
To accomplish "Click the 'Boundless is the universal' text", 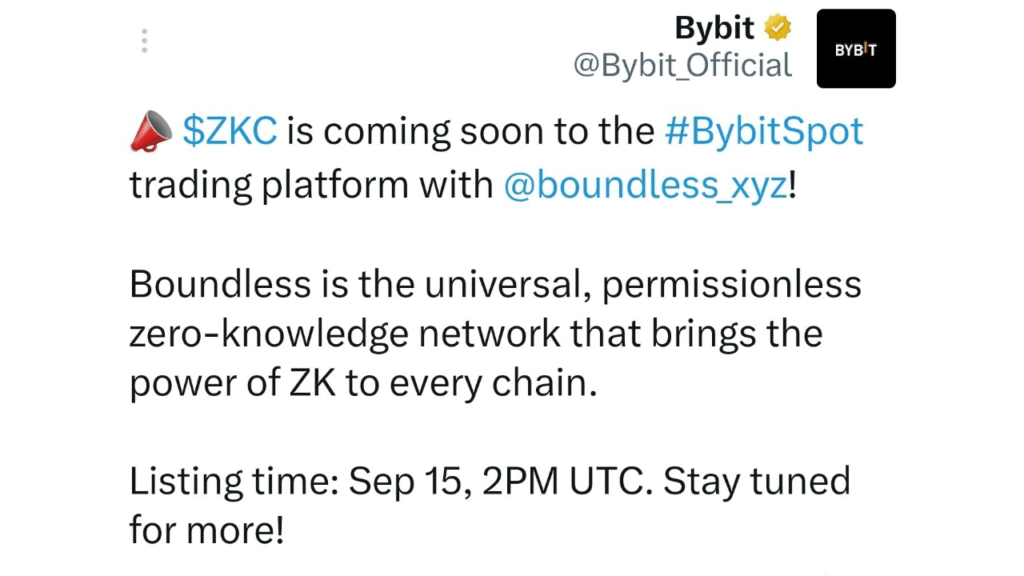I will pyautogui.click(x=360, y=285).
